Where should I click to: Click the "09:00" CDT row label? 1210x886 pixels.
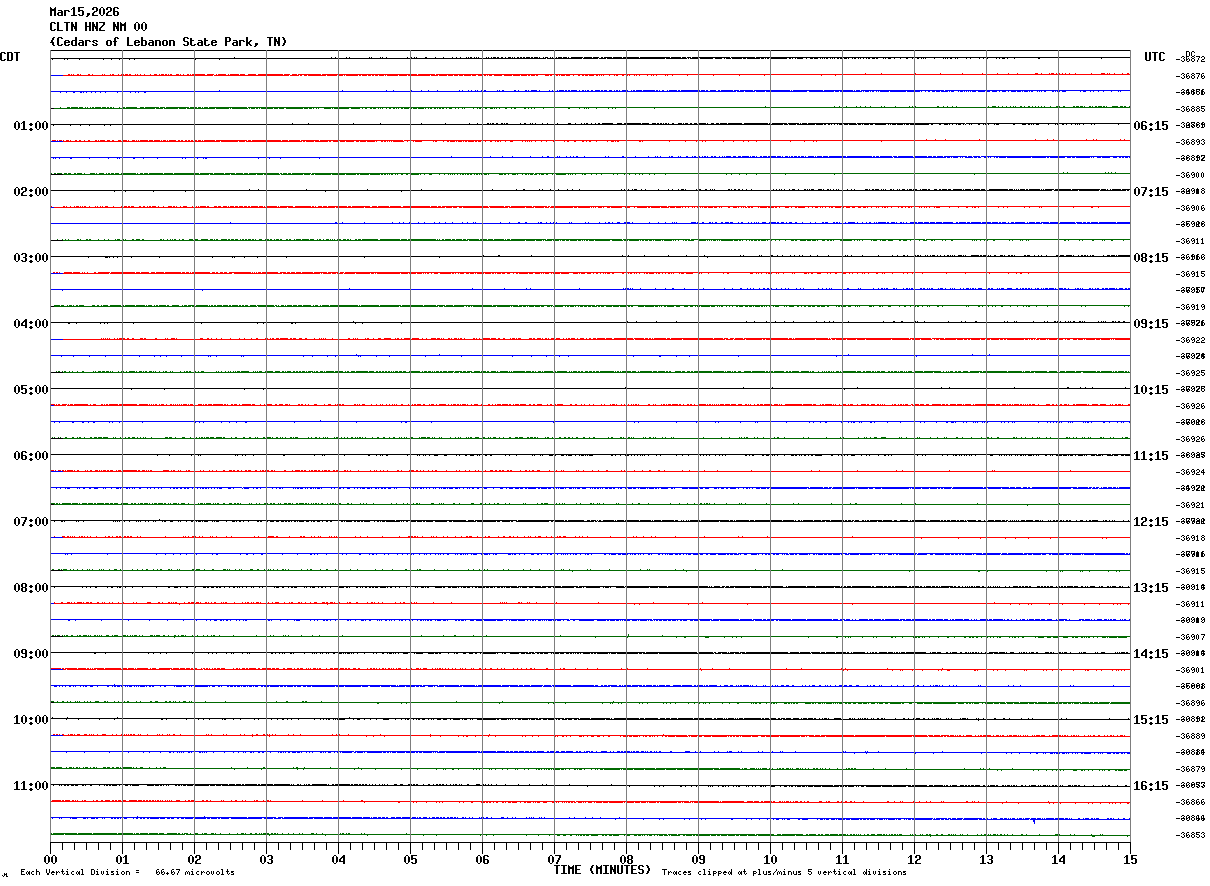point(31,654)
